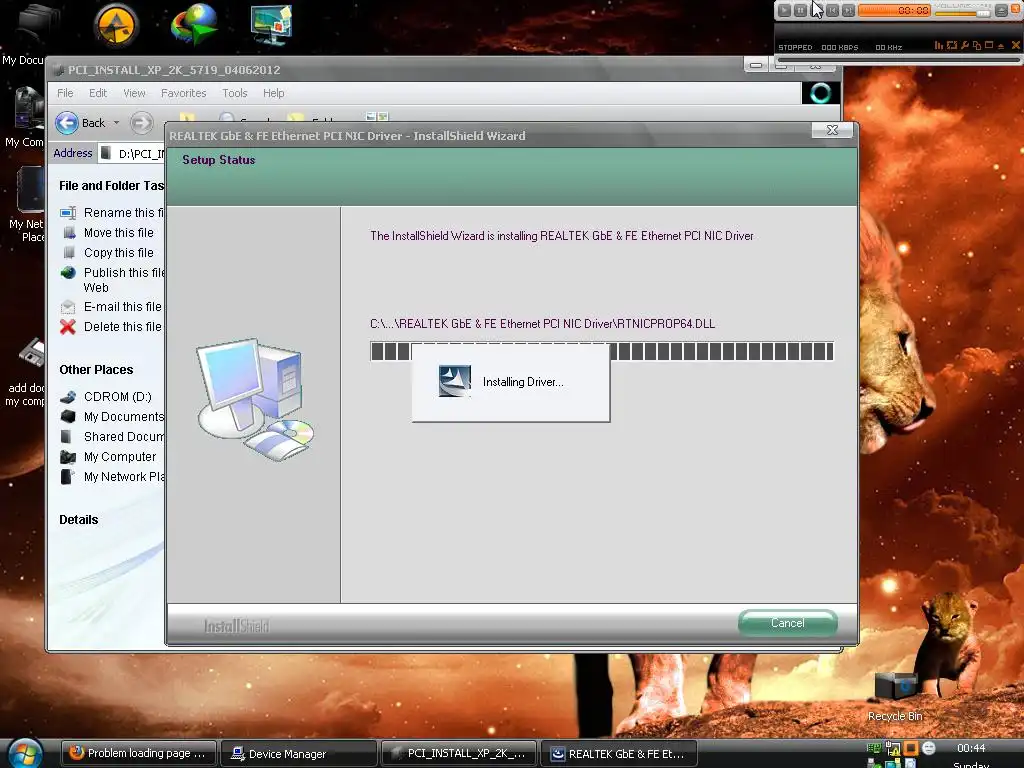
Task: Click the E-mail envelope icon
Action: tap(68, 306)
